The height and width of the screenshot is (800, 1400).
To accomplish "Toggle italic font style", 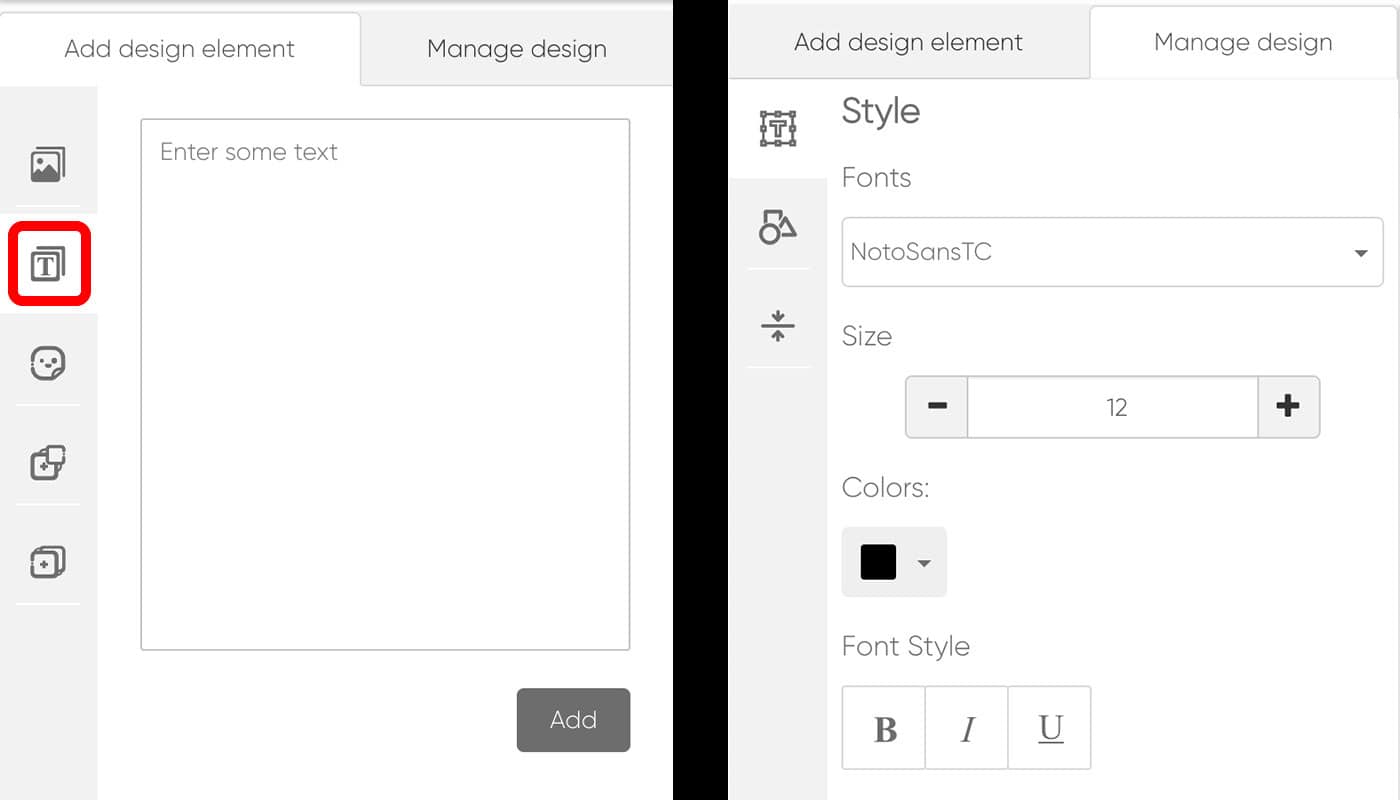I will 966,728.
